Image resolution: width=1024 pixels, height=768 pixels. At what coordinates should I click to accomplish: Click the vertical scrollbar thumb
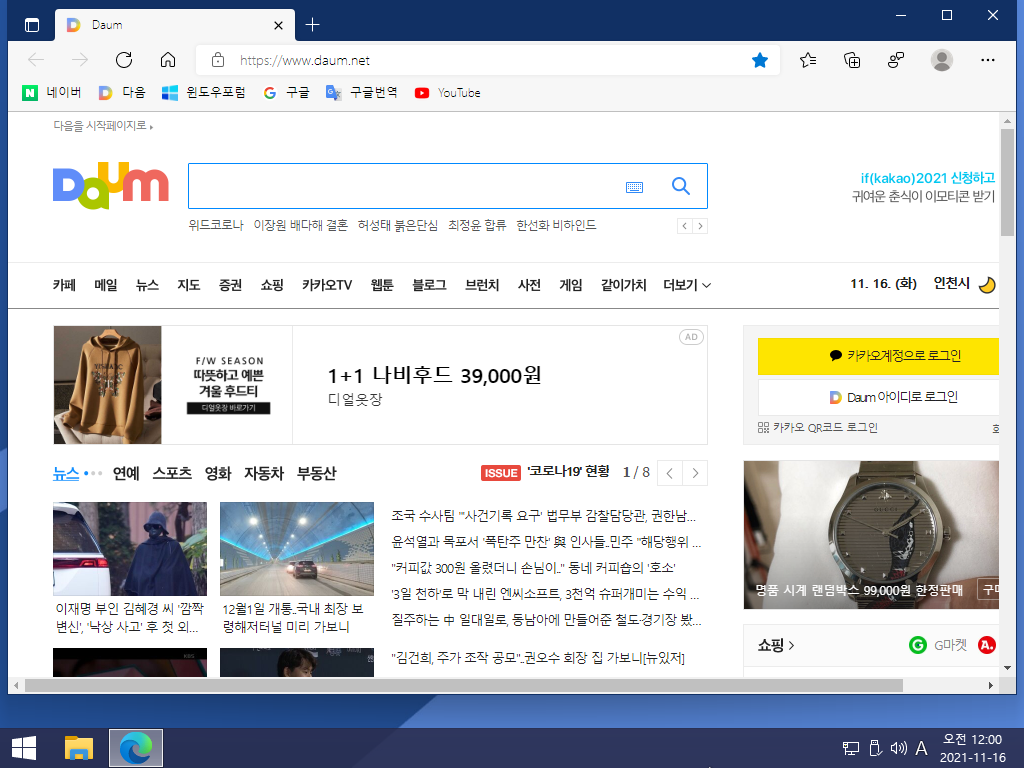(1007, 183)
